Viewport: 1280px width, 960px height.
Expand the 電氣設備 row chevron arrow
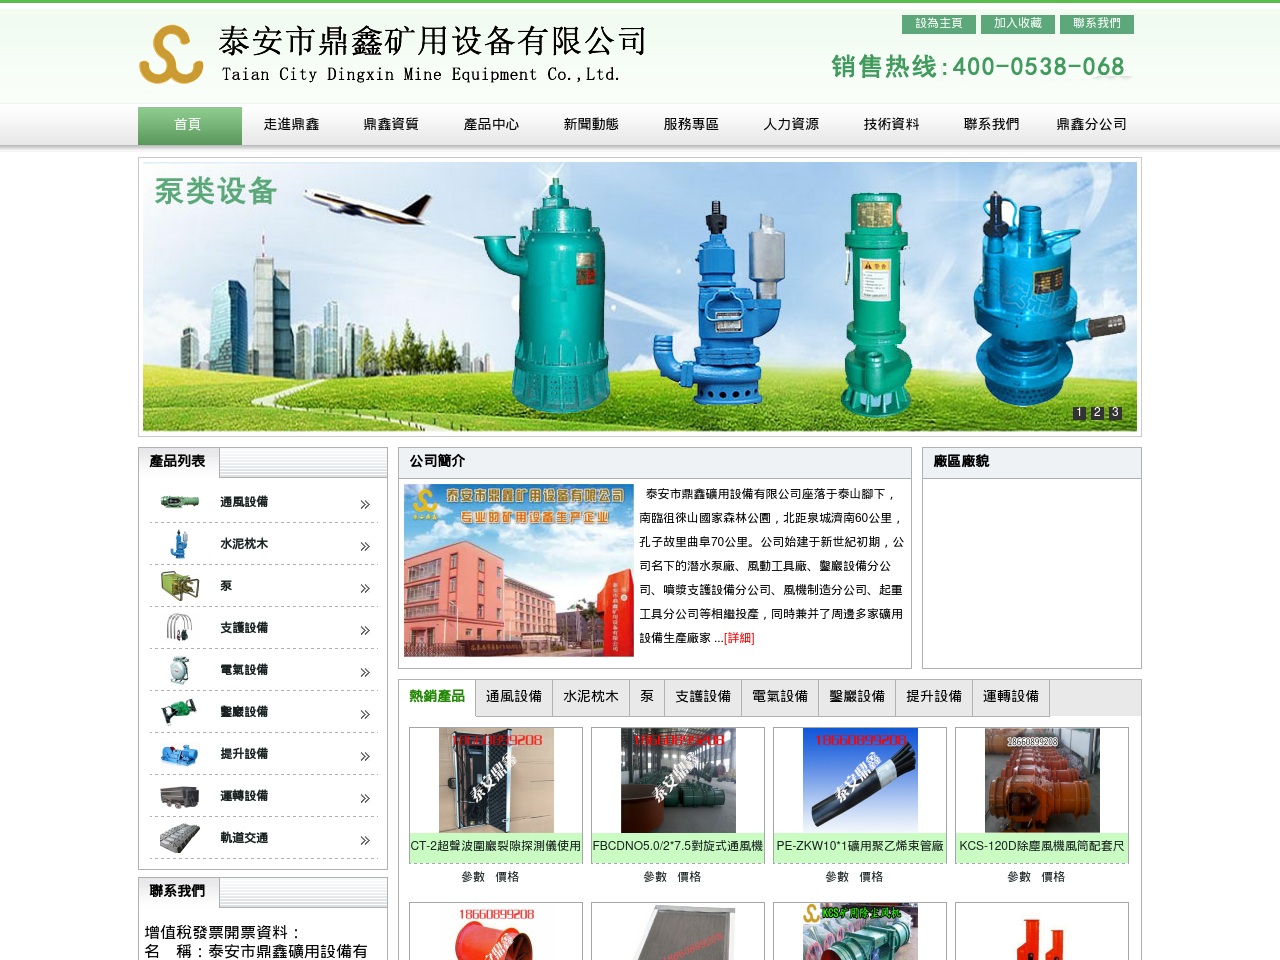(x=365, y=672)
